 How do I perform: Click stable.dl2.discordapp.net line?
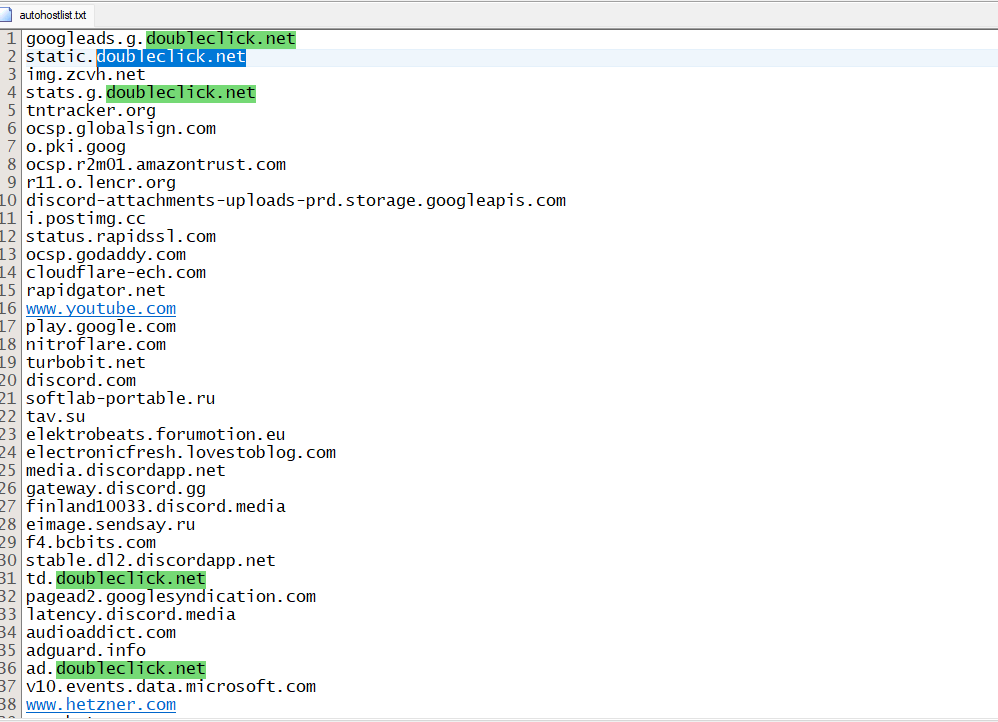tap(151, 561)
